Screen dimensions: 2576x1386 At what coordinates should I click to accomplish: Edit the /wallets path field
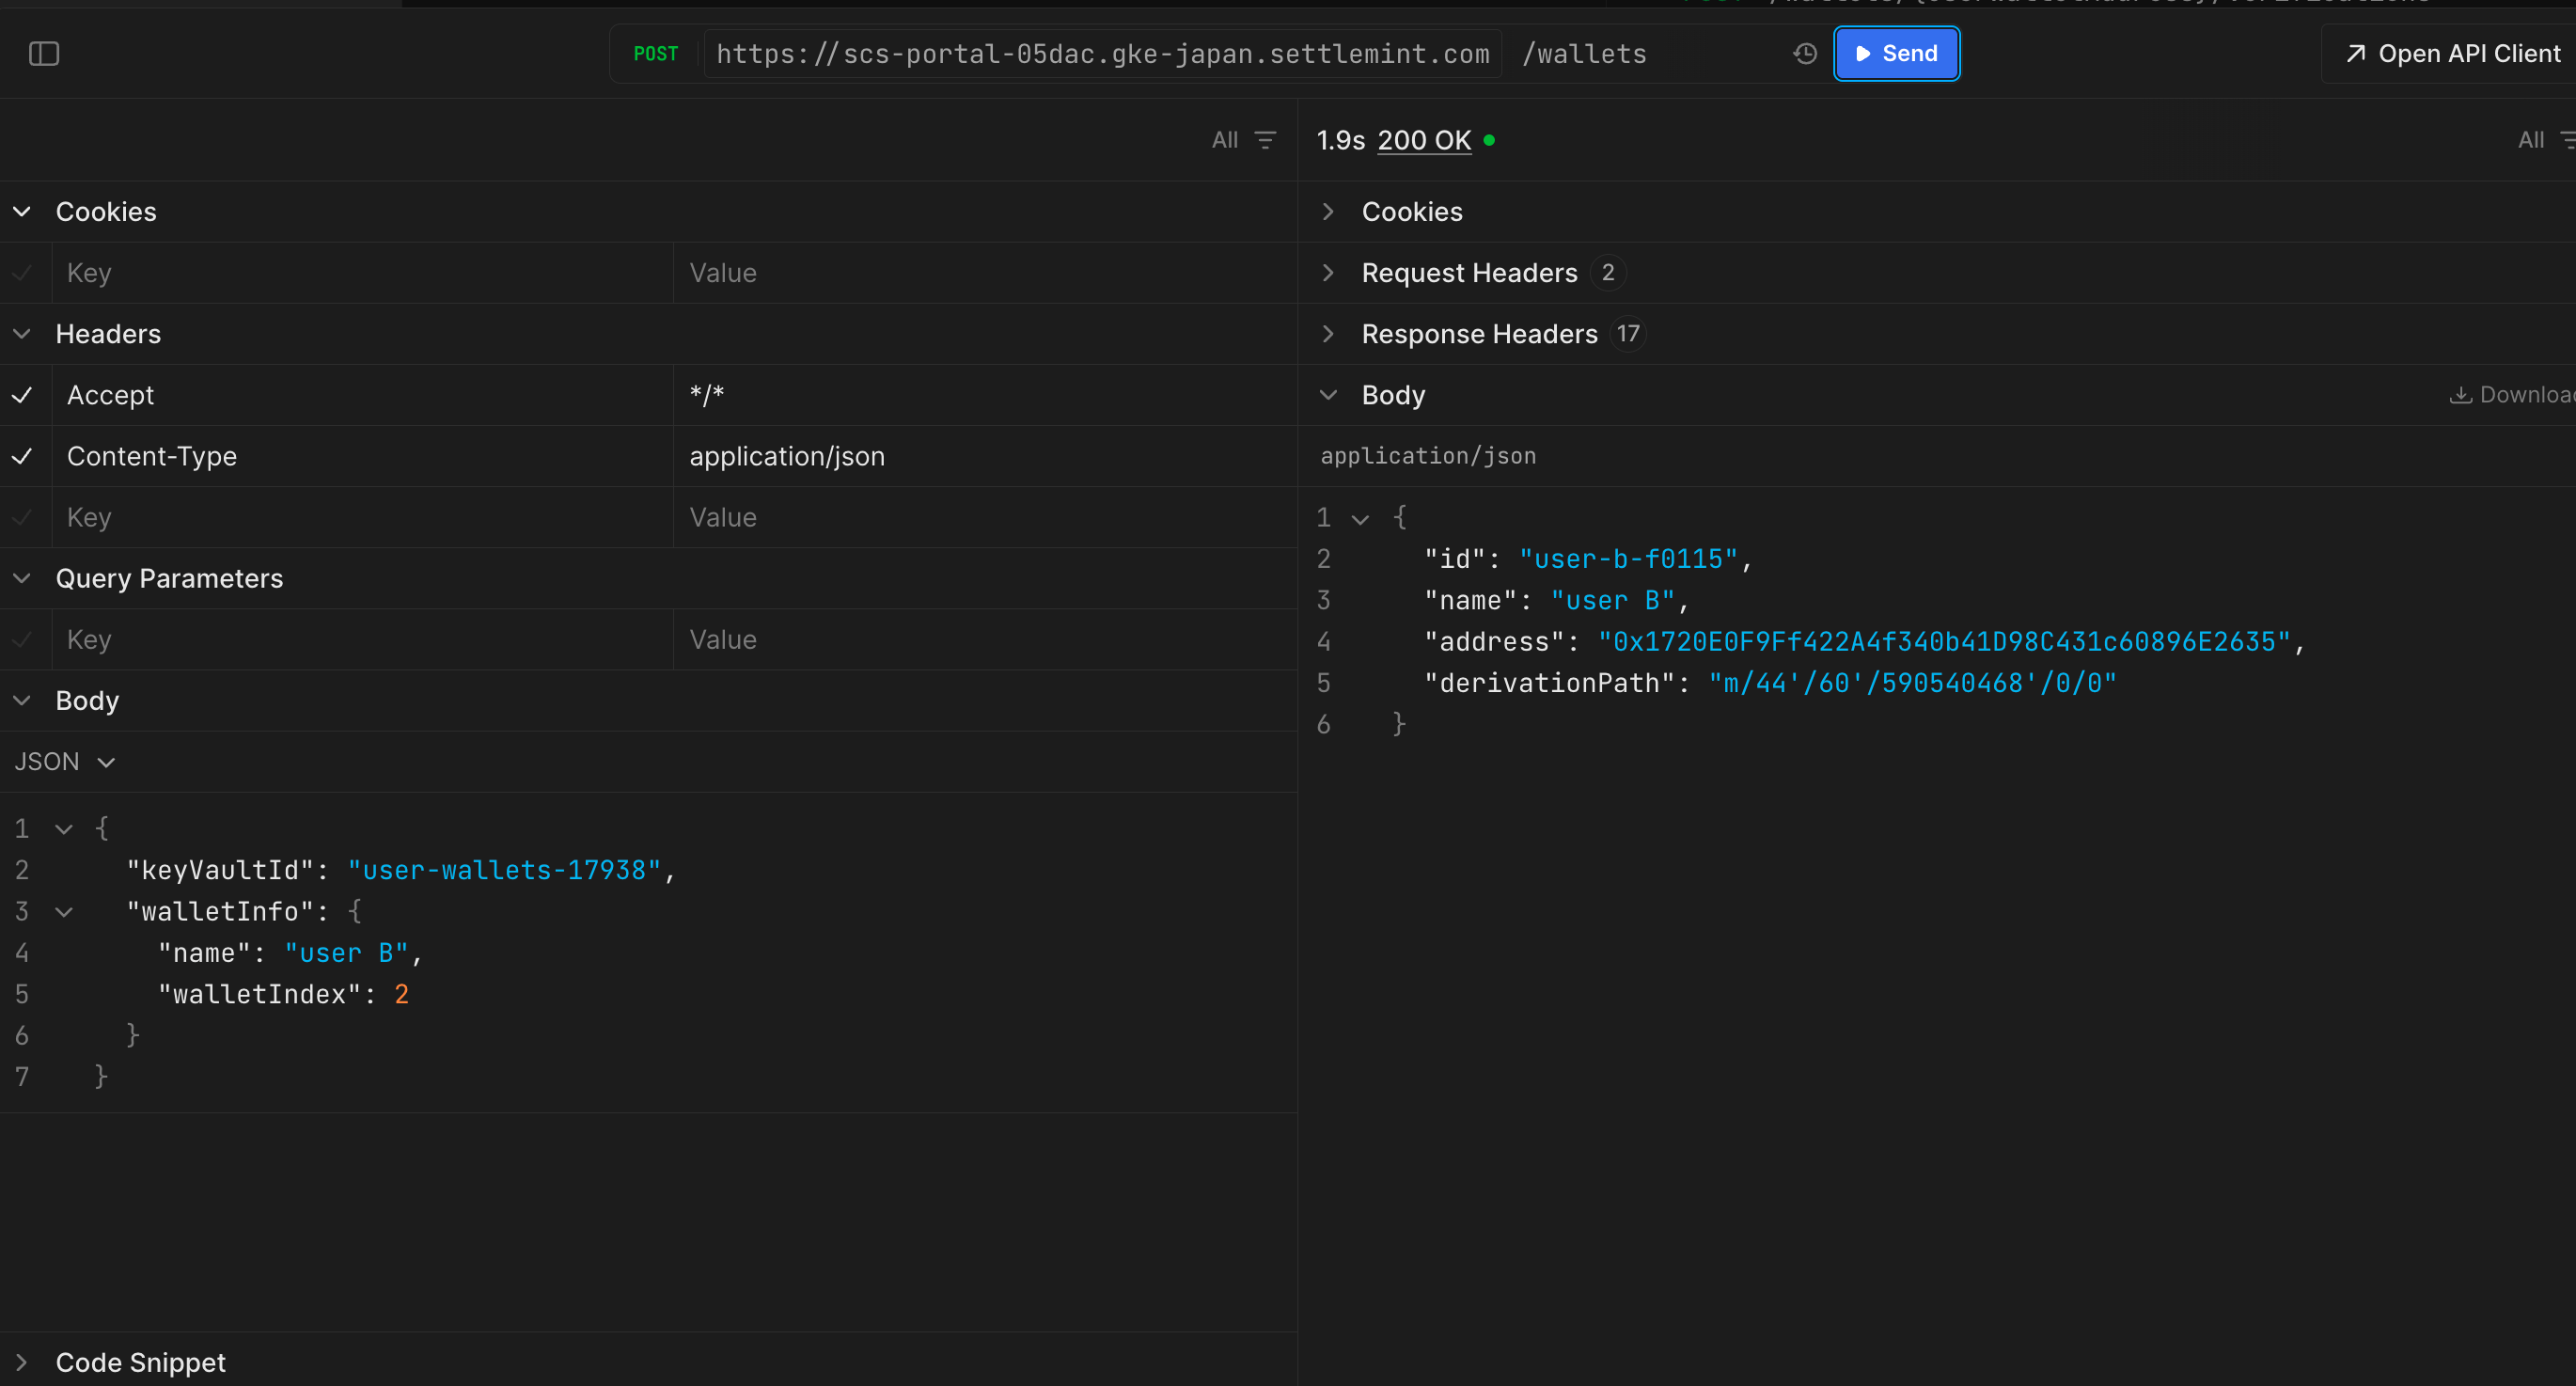click(x=1585, y=54)
